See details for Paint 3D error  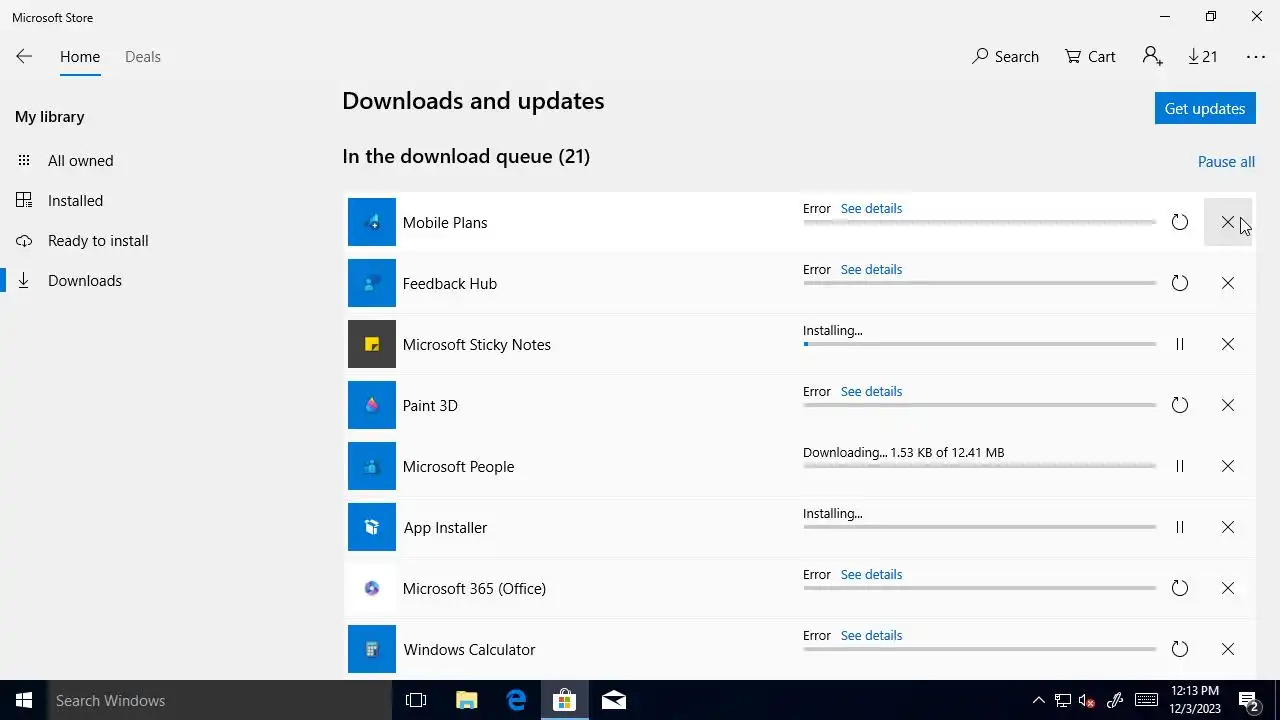[x=871, y=392]
